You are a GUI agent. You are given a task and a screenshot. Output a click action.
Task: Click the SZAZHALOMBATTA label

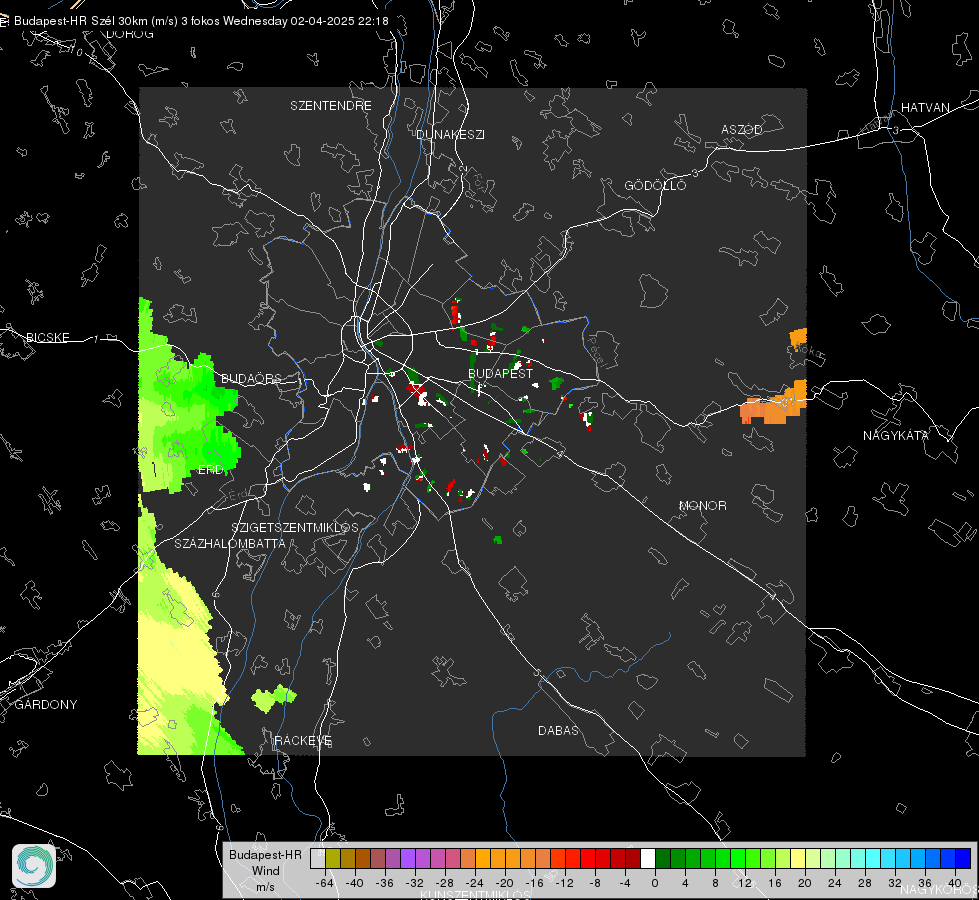230,544
